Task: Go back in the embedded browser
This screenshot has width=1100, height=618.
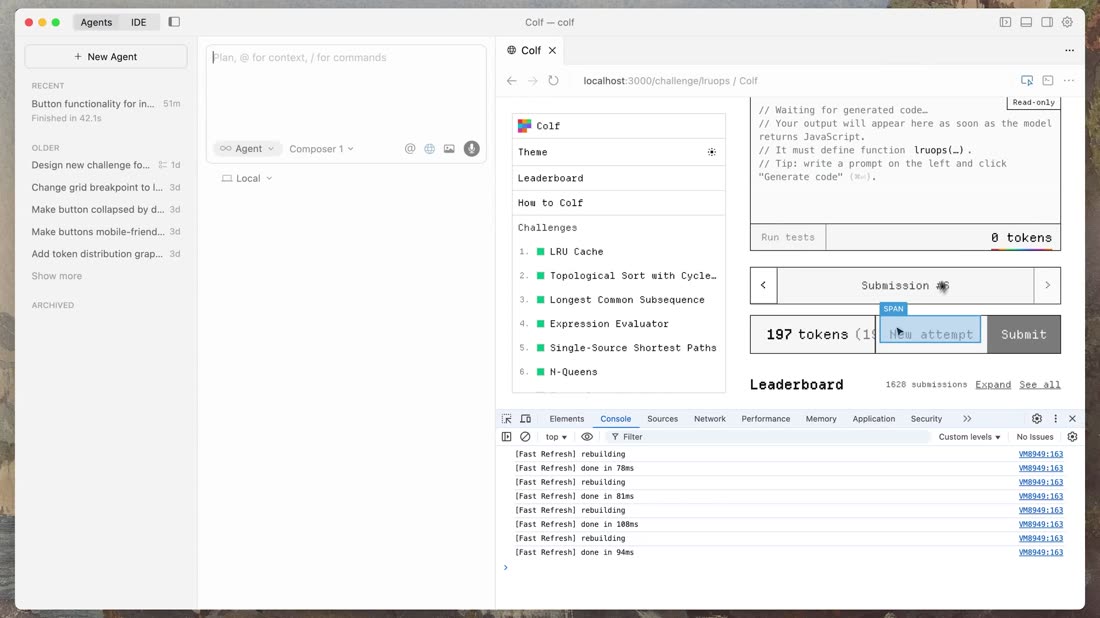Action: point(511,81)
